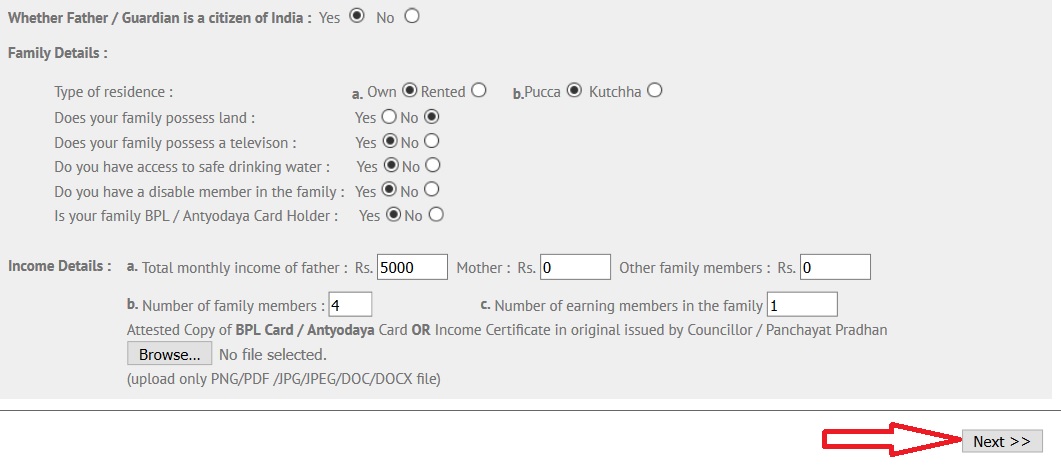This screenshot has width=1061, height=466.
Task: Select No for Father citizen of India
Action: click(x=411, y=16)
